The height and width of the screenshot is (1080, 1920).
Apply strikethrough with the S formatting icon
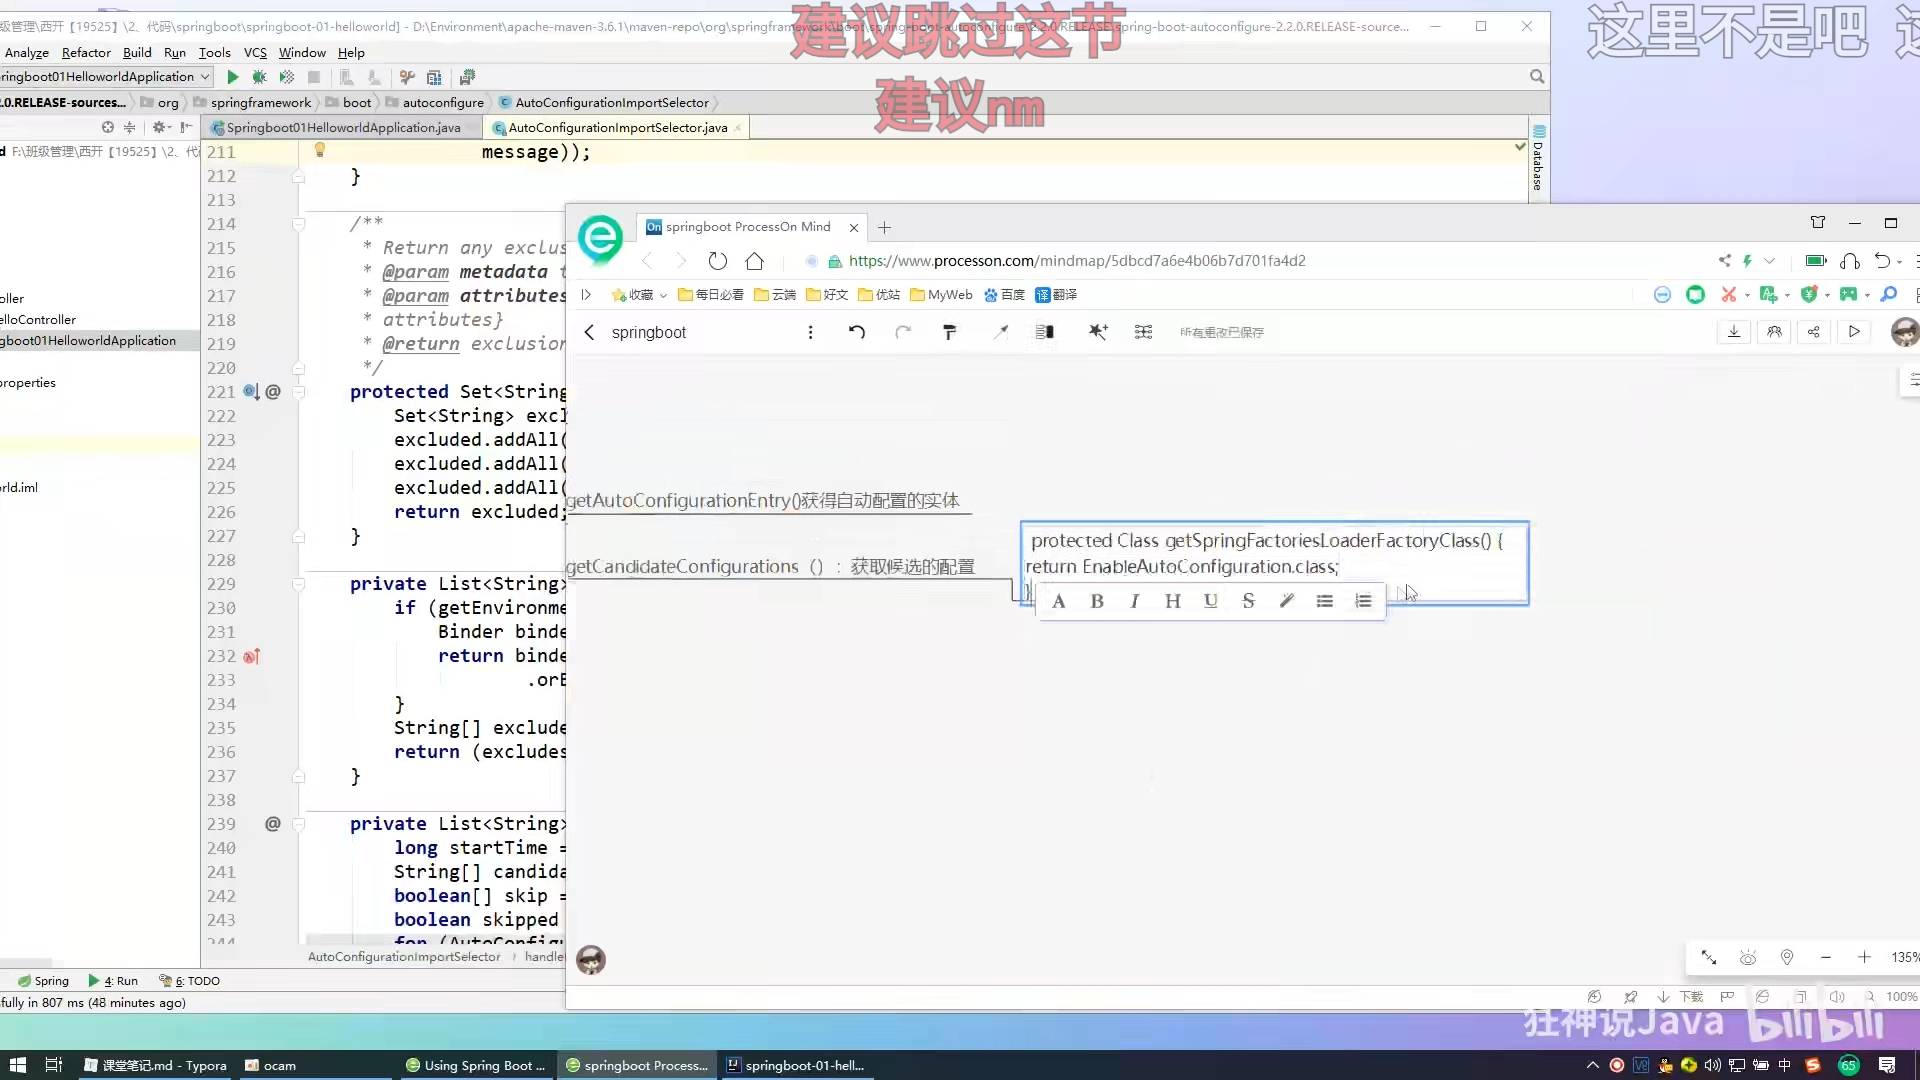pos(1248,601)
